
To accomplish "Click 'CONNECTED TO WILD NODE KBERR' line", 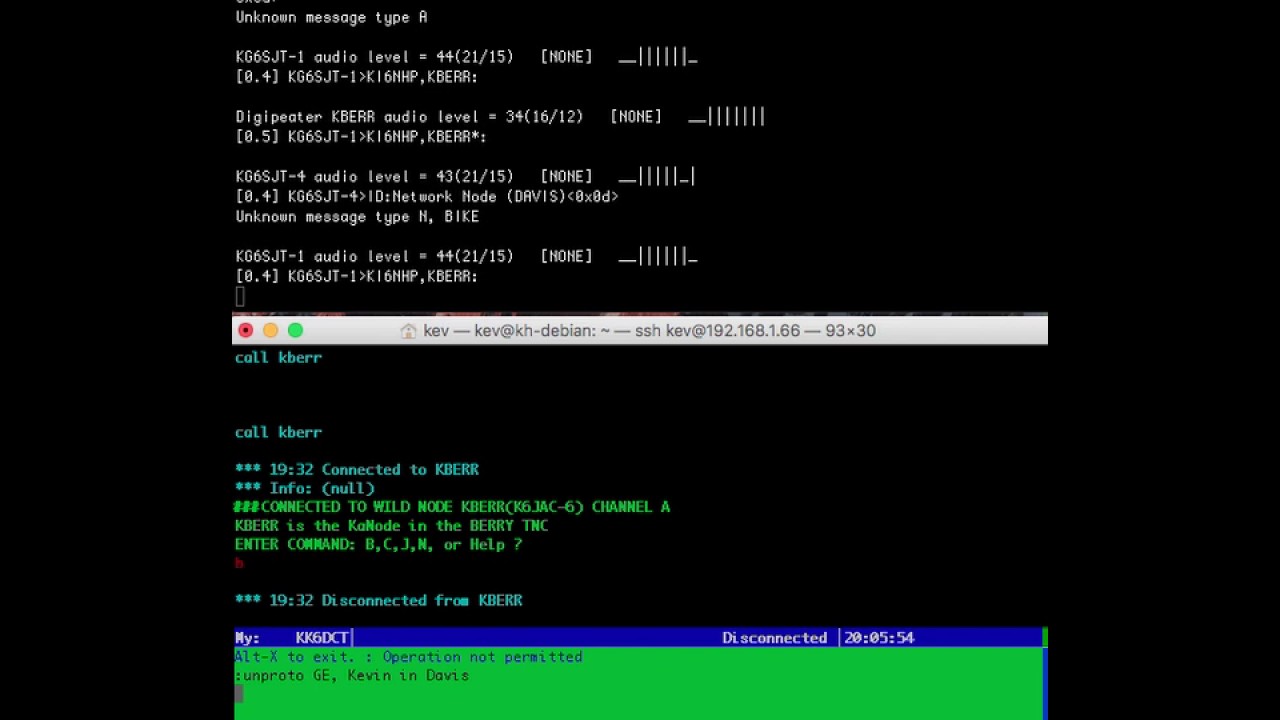I will click(x=452, y=507).
